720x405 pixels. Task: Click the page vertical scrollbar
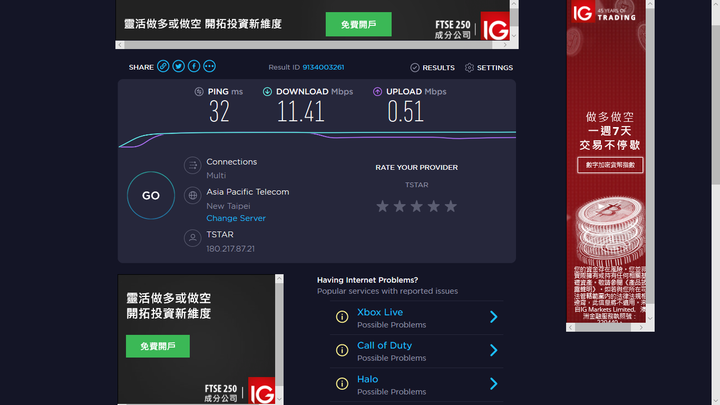pyautogui.click(x=715, y=105)
